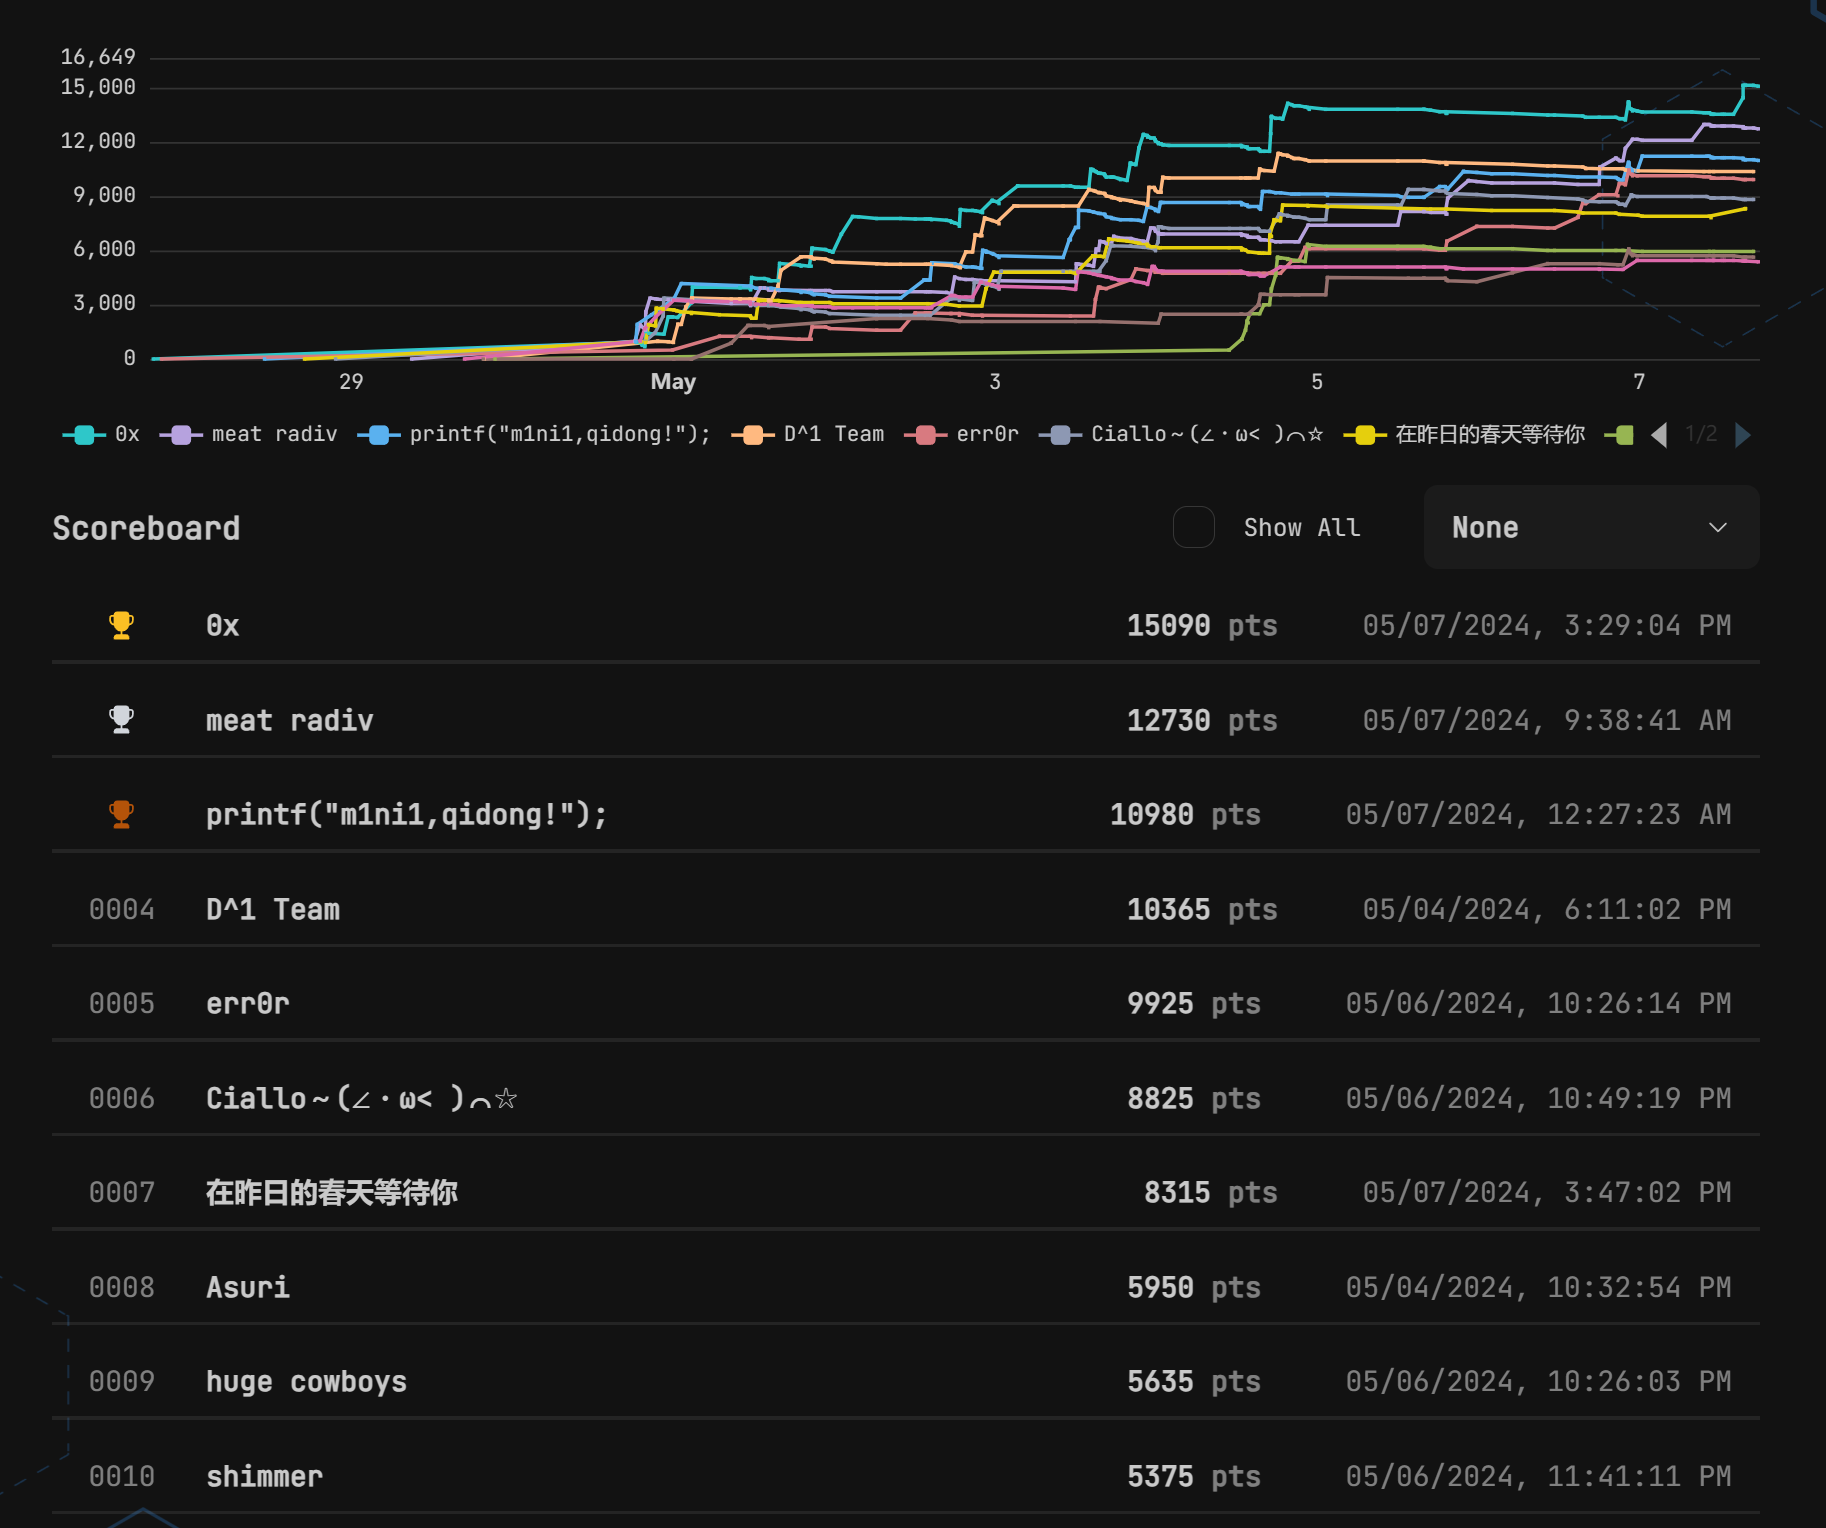Toggle the green legend marker after 在昨日的春天等待你
The image size is (1826, 1528).
pyautogui.click(x=1619, y=434)
